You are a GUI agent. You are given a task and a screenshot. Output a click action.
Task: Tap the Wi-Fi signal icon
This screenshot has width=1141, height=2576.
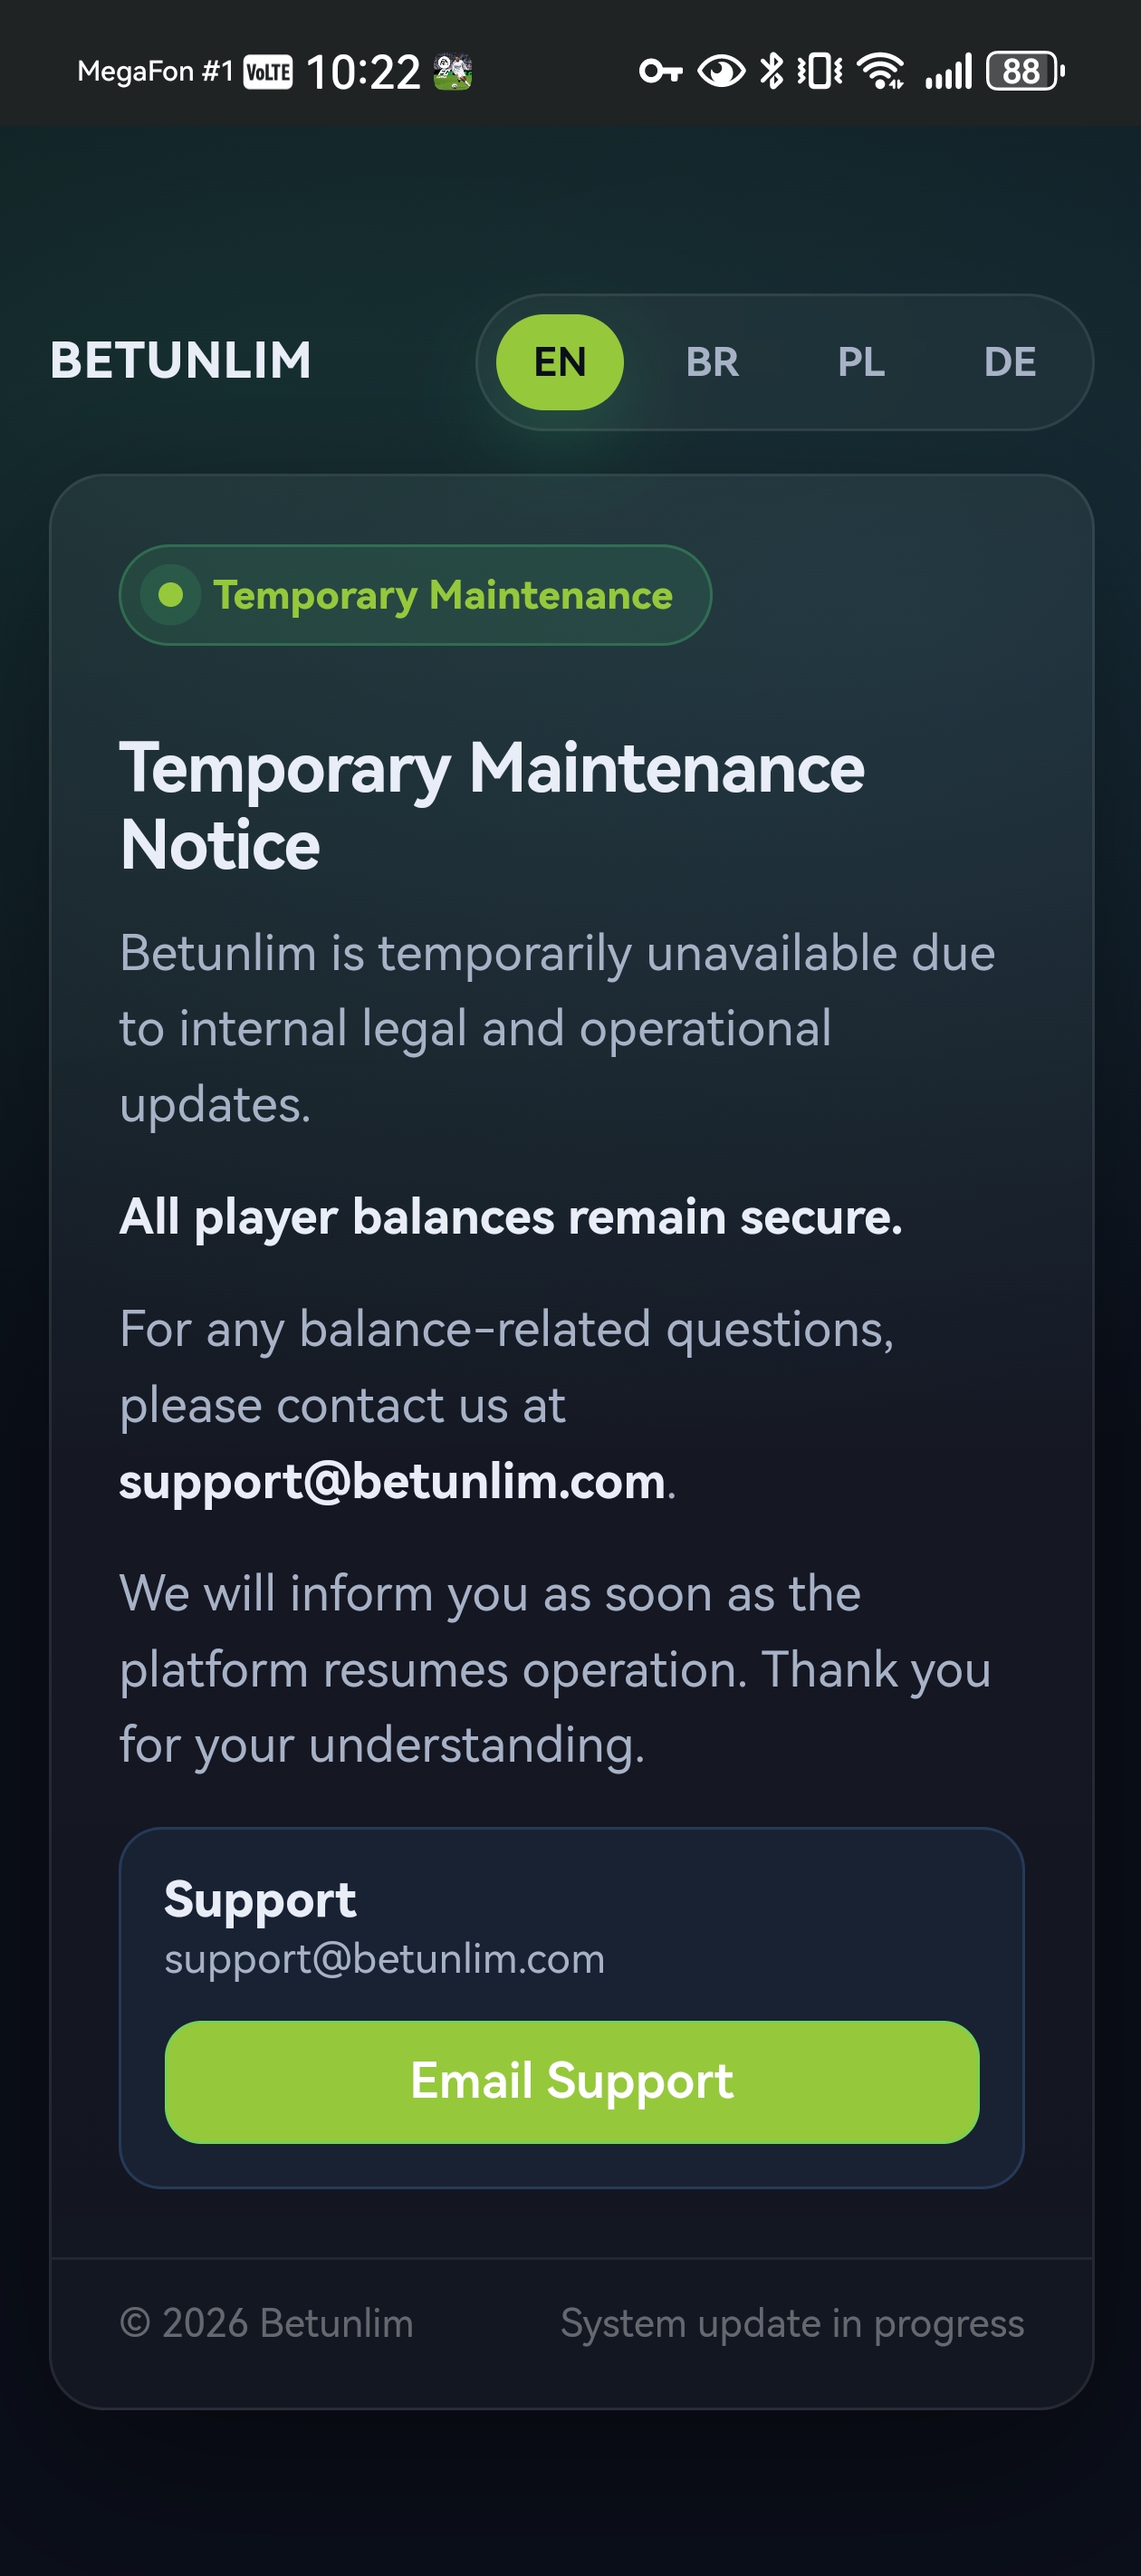coord(880,71)
